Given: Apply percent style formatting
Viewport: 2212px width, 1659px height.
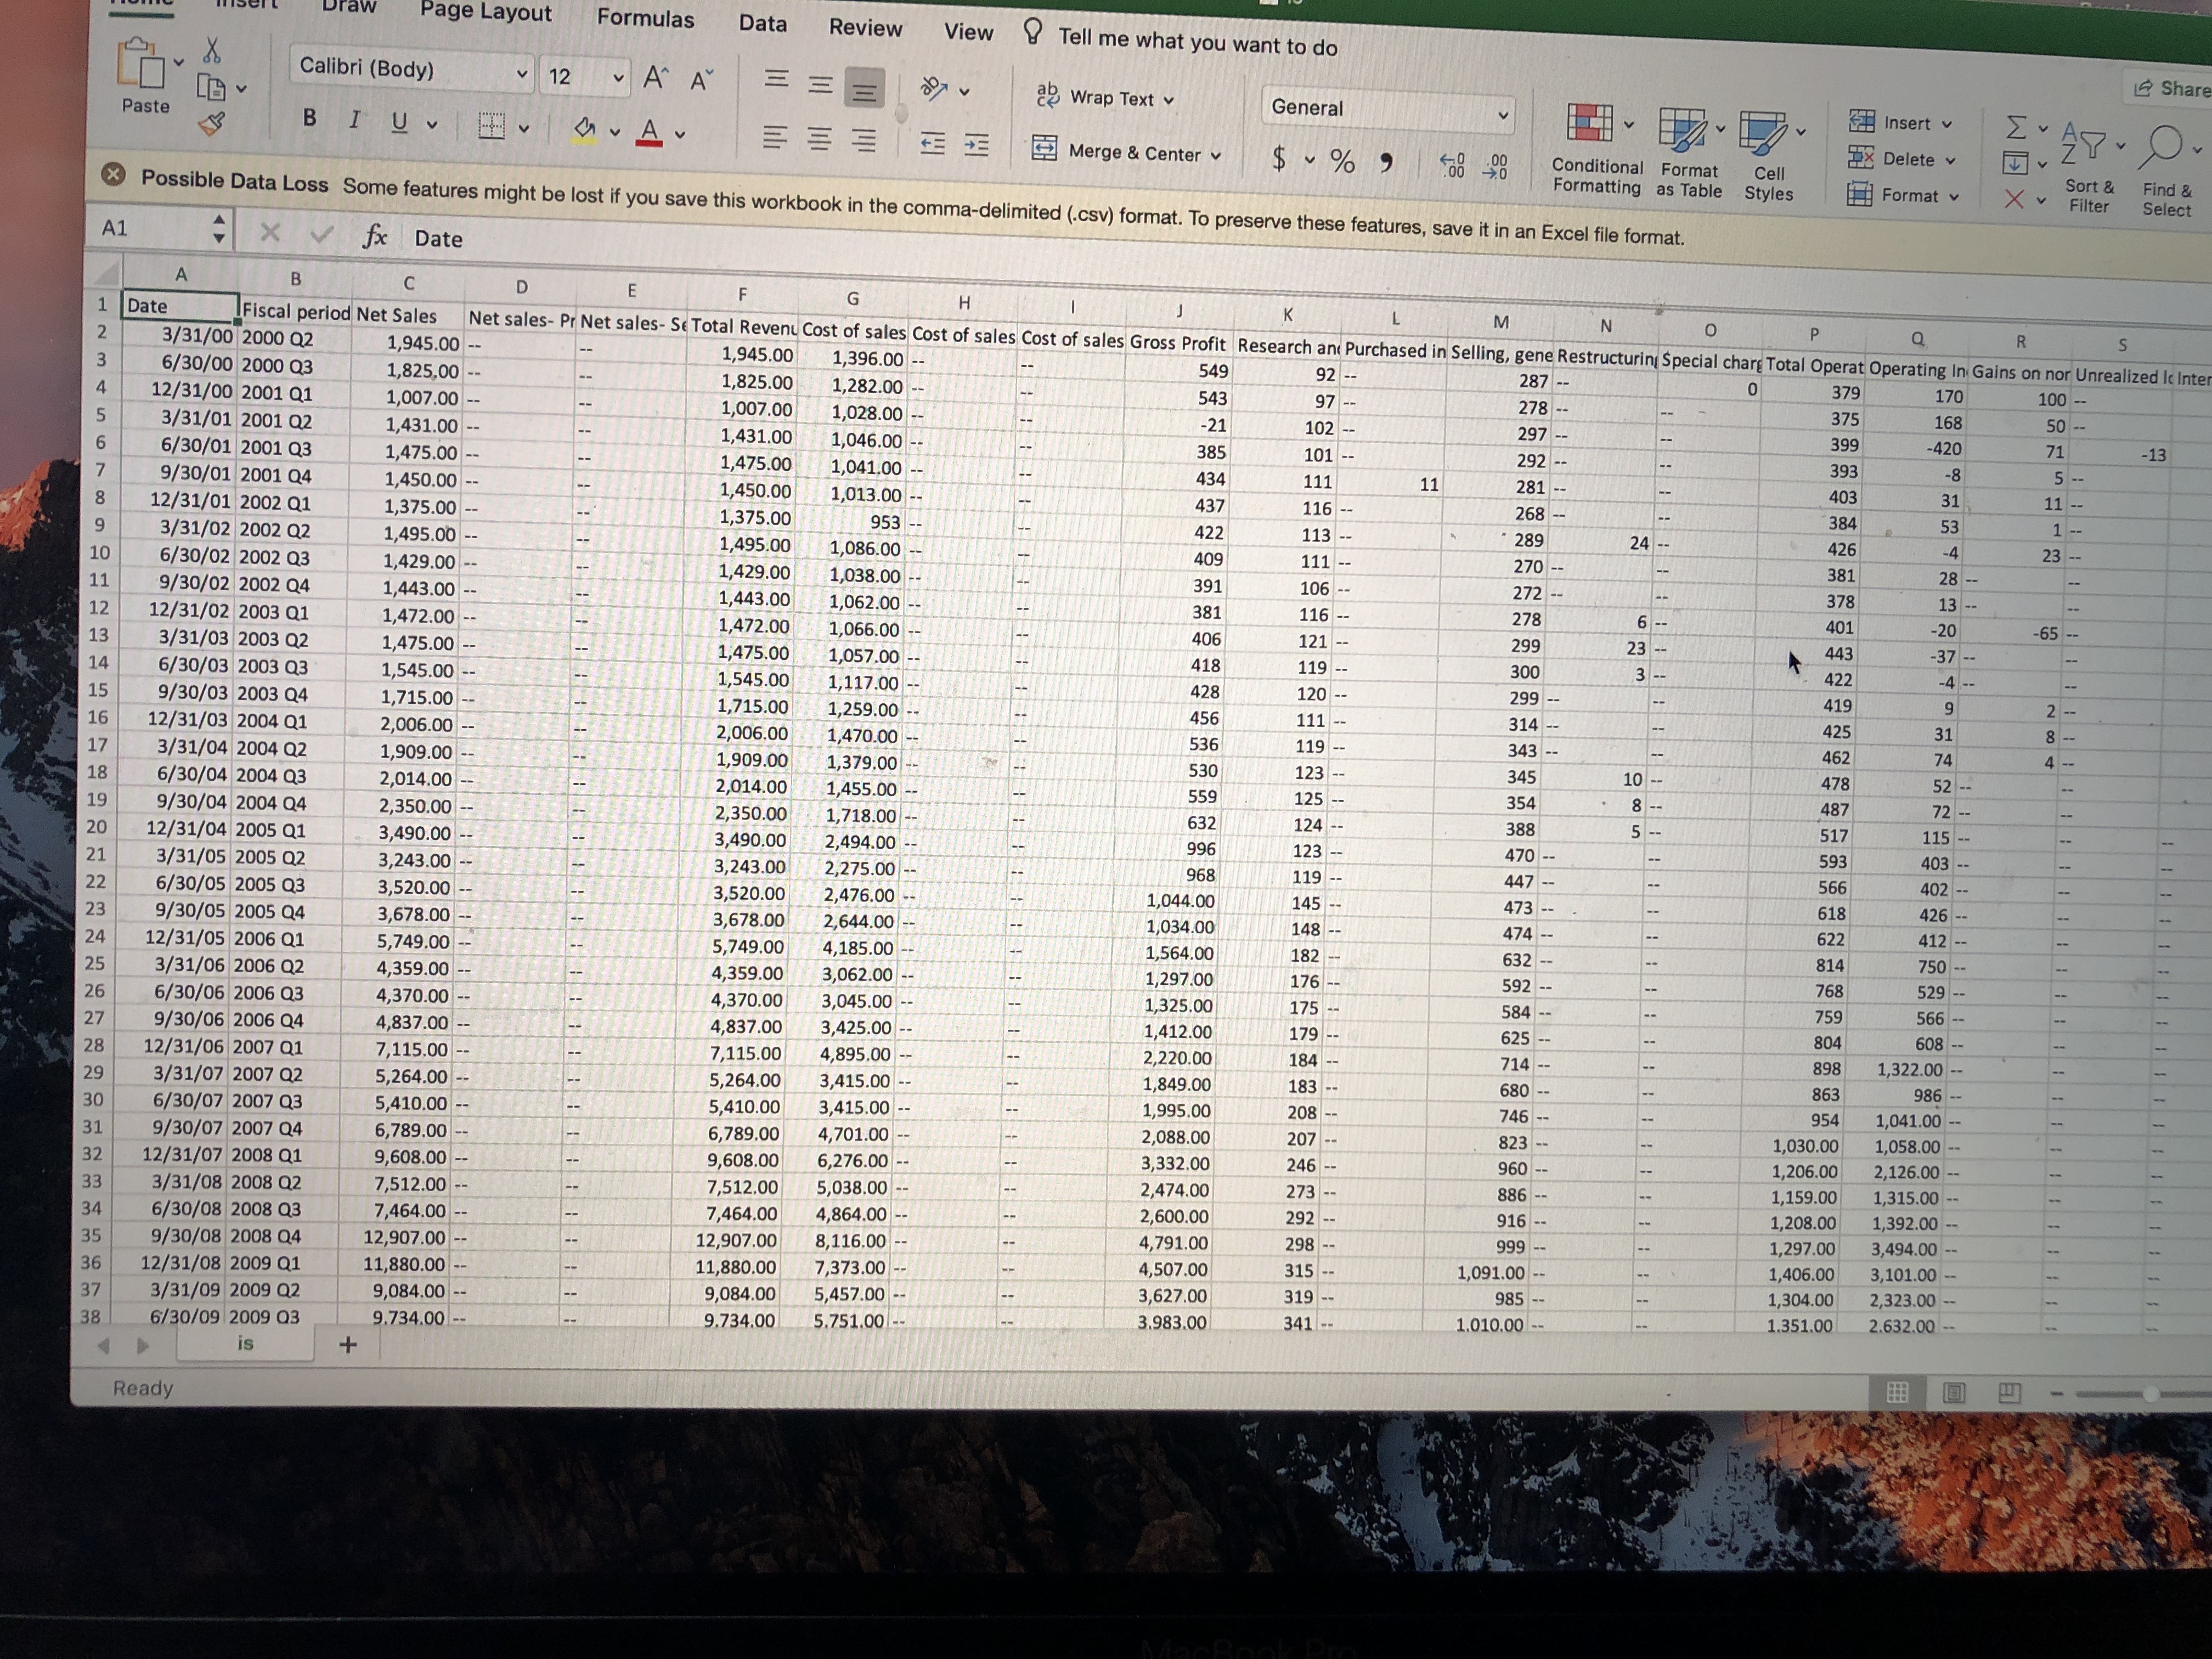Looking at the screenshot, I should point(1342,161).
